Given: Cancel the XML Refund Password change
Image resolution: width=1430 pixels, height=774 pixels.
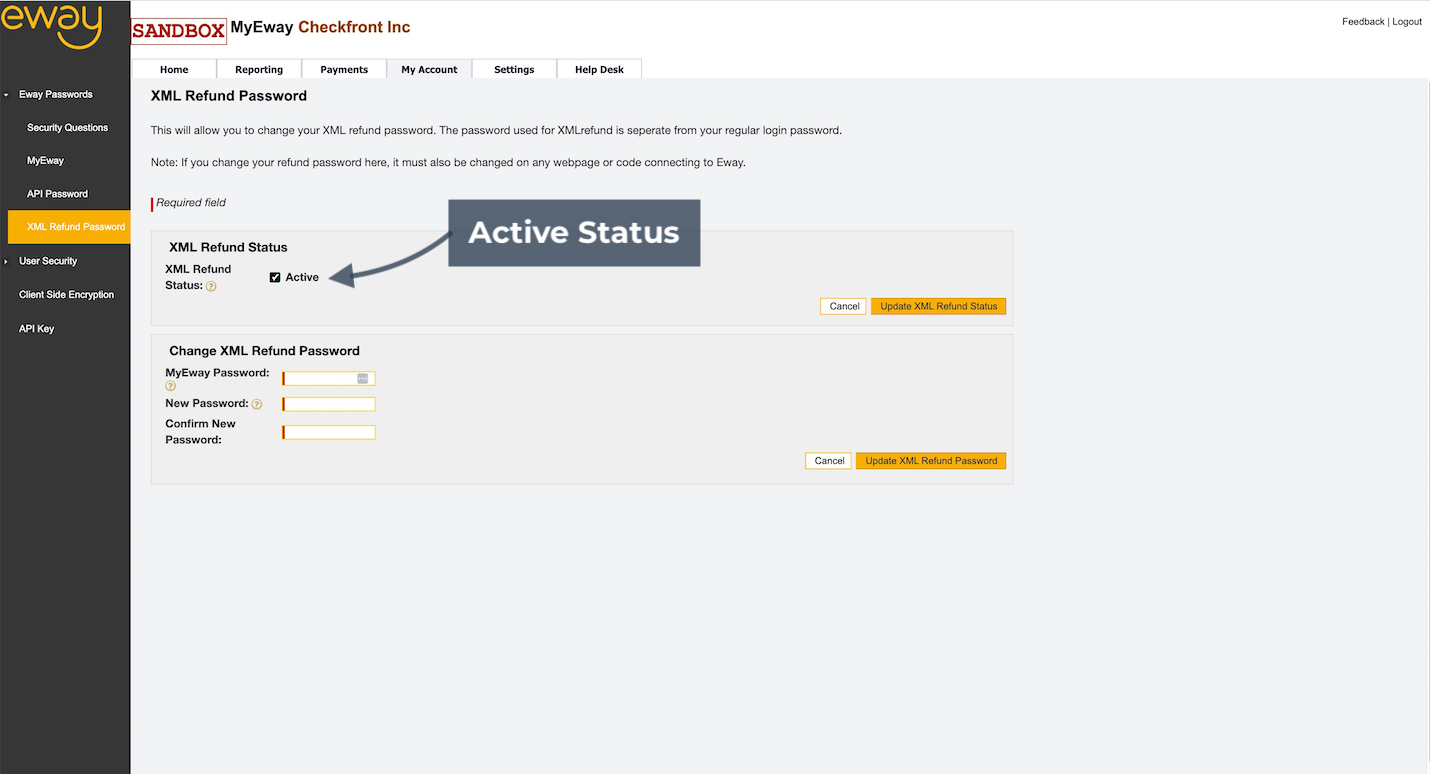Looking at the screenshot, I should [829, 461].
